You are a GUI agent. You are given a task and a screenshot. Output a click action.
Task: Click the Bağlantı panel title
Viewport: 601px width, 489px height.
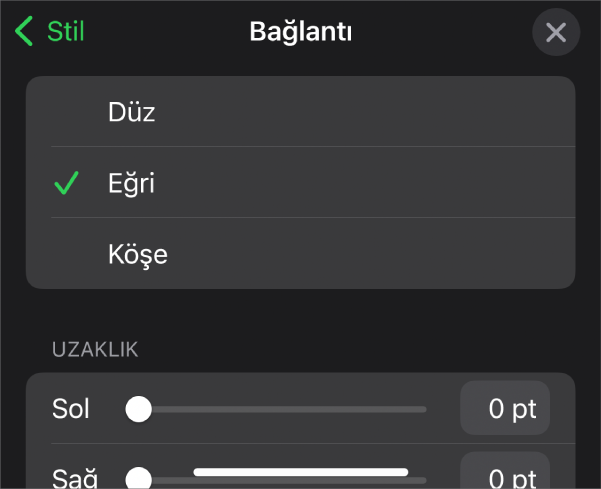click(x=300, y=32)
